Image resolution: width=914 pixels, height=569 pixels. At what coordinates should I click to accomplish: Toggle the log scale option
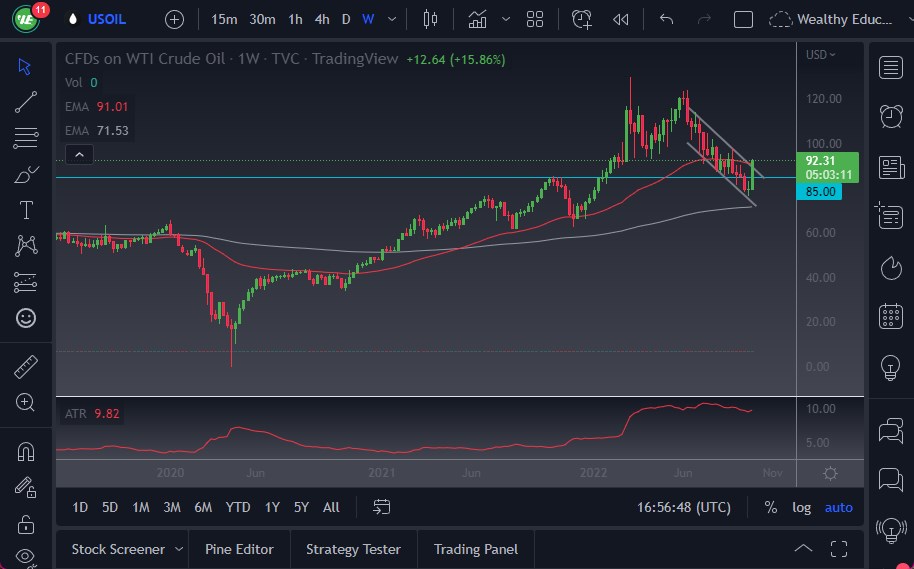coord(802,507)
